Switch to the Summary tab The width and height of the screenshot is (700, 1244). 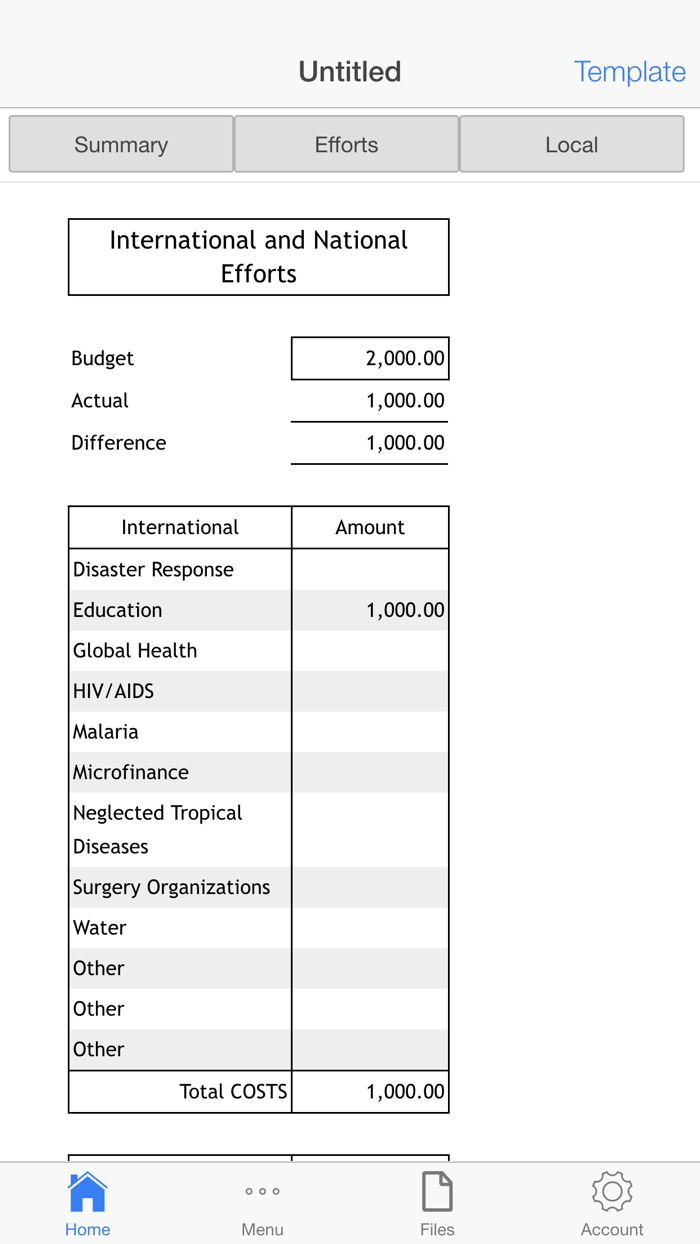point(120,144)
